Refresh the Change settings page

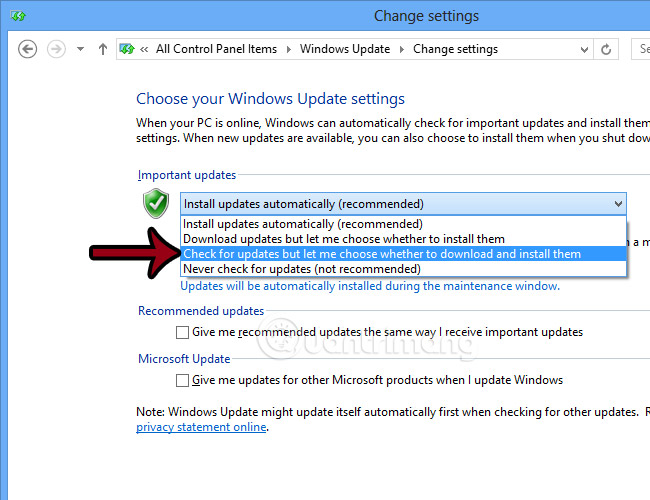(x=606, y=49)
